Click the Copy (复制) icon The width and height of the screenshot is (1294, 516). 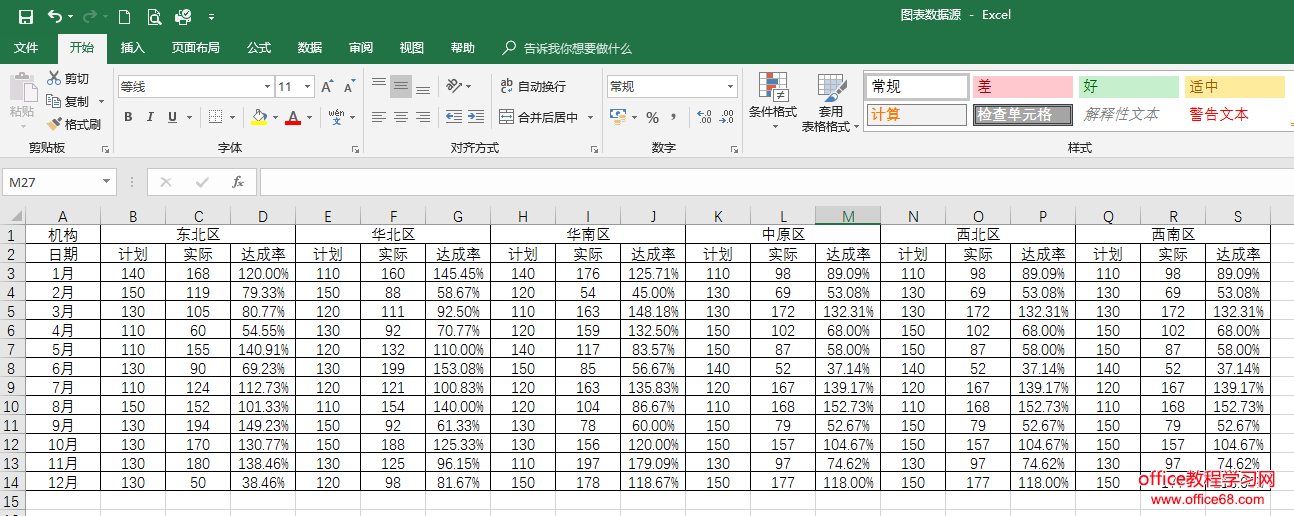click(x=53, y=101)
